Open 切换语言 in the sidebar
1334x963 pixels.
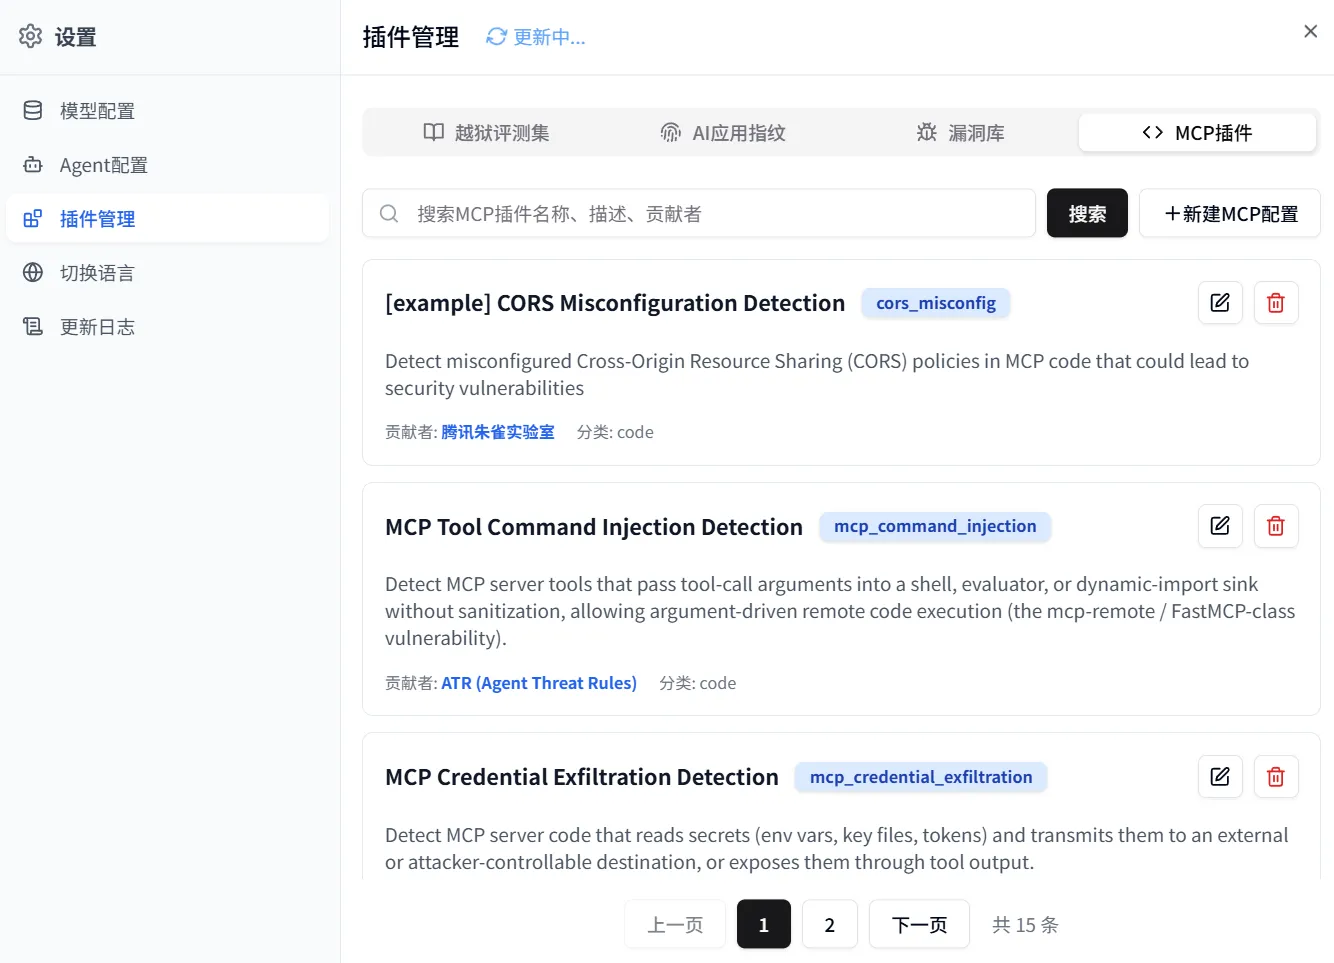tap(168, 273)
